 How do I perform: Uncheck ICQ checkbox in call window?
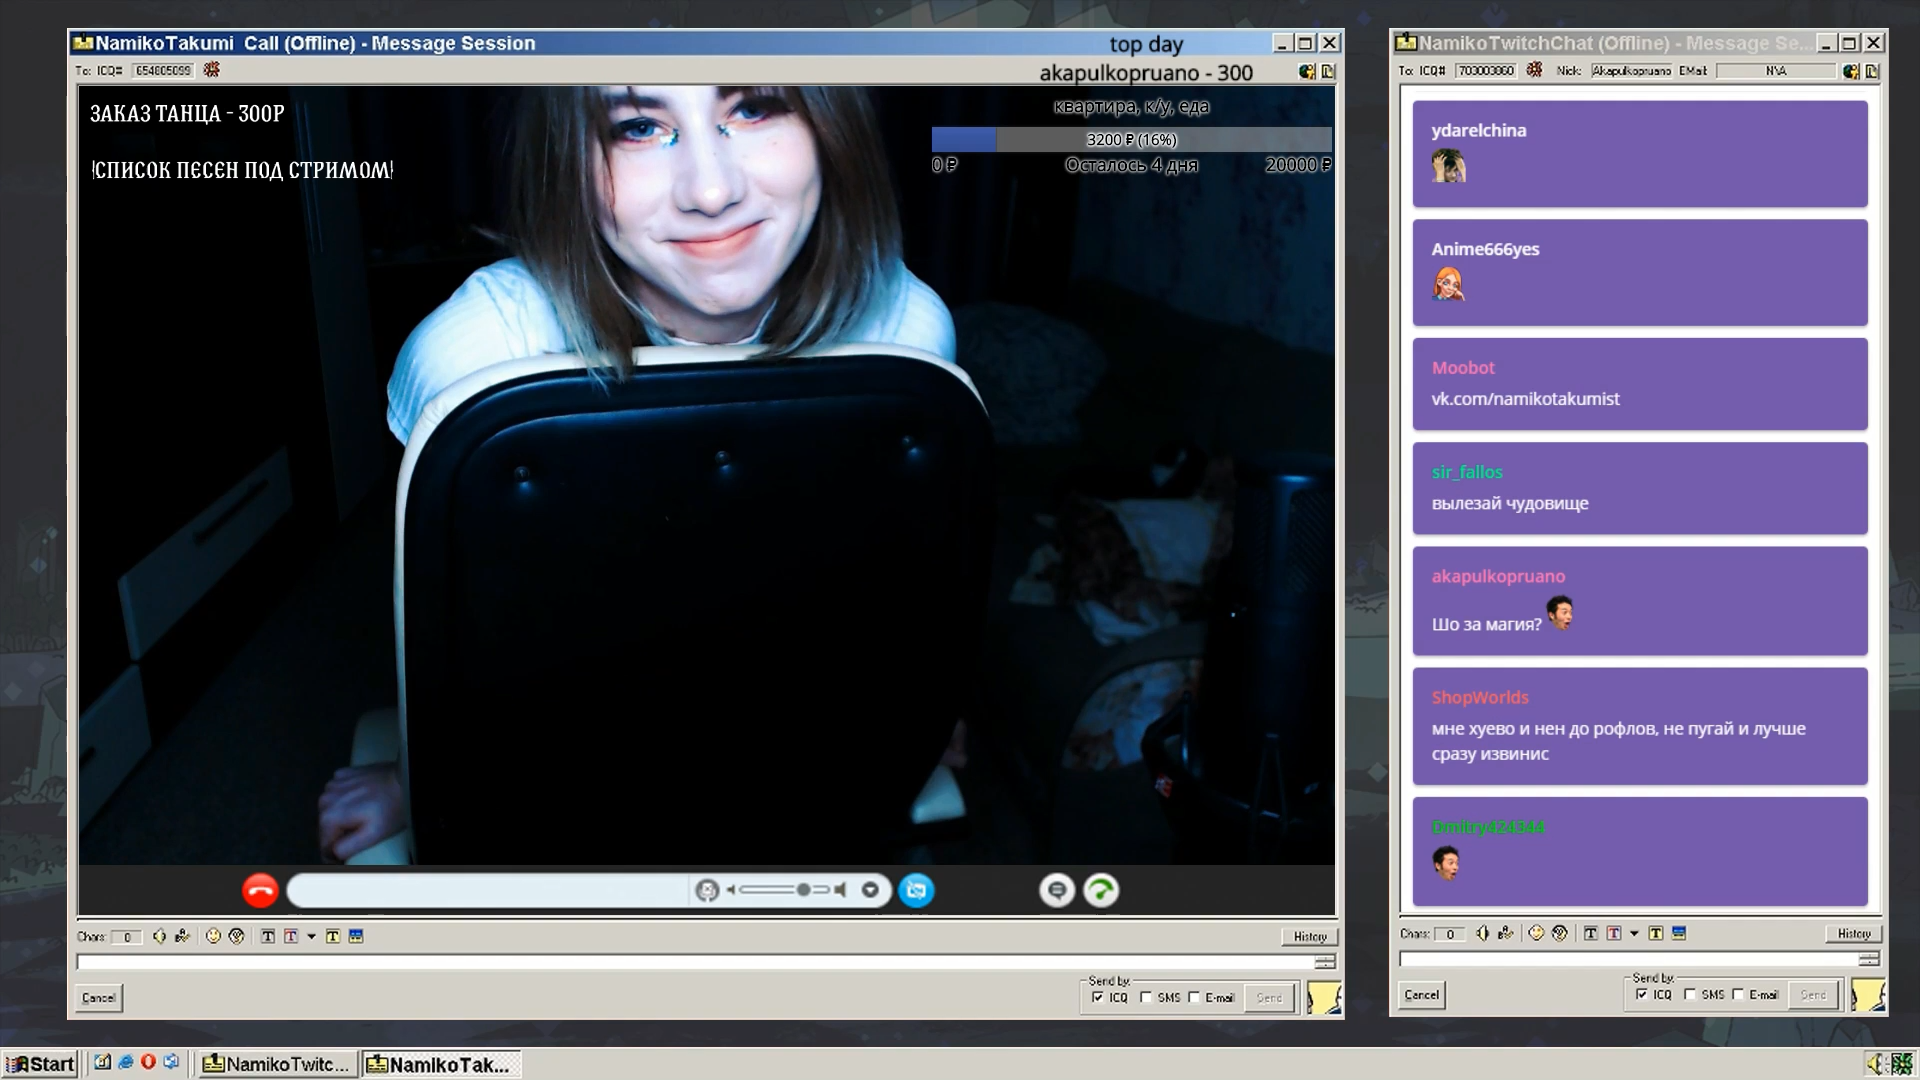[1098, 997]
